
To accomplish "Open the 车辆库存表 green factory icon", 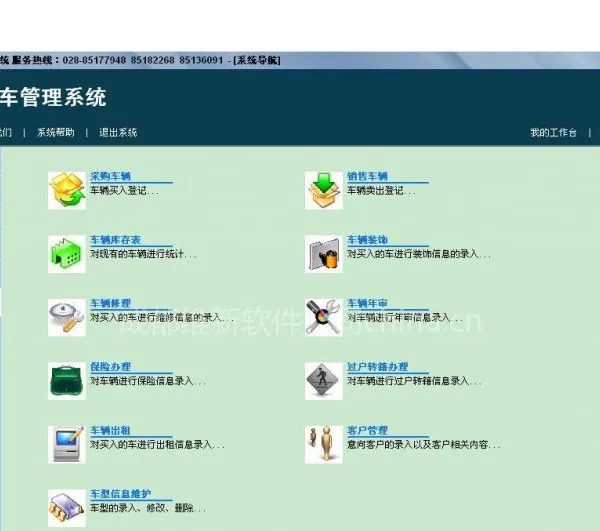I will [67, 254].
